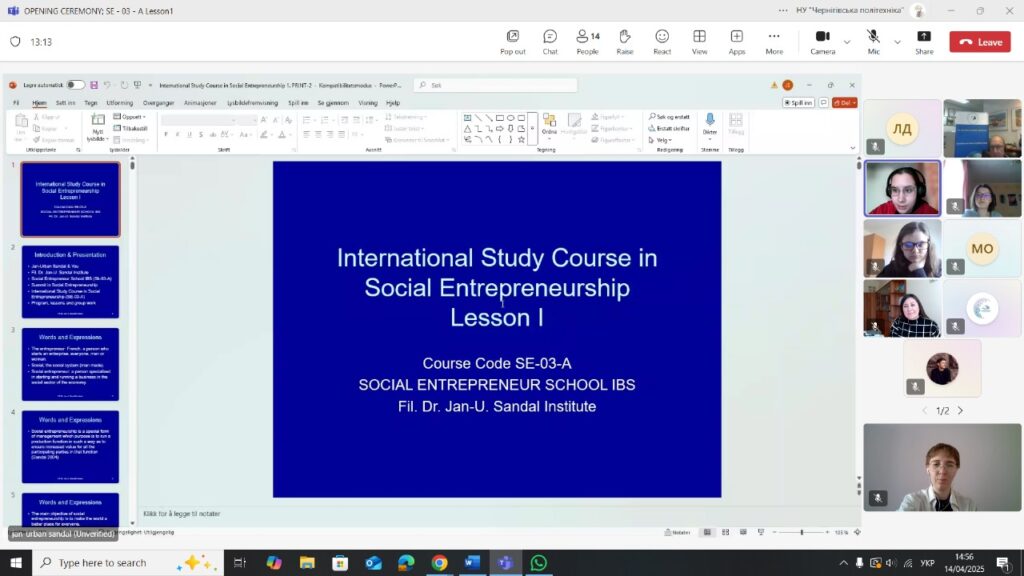Open the Sett inn ribbon tab

click(x=65, y=103)
